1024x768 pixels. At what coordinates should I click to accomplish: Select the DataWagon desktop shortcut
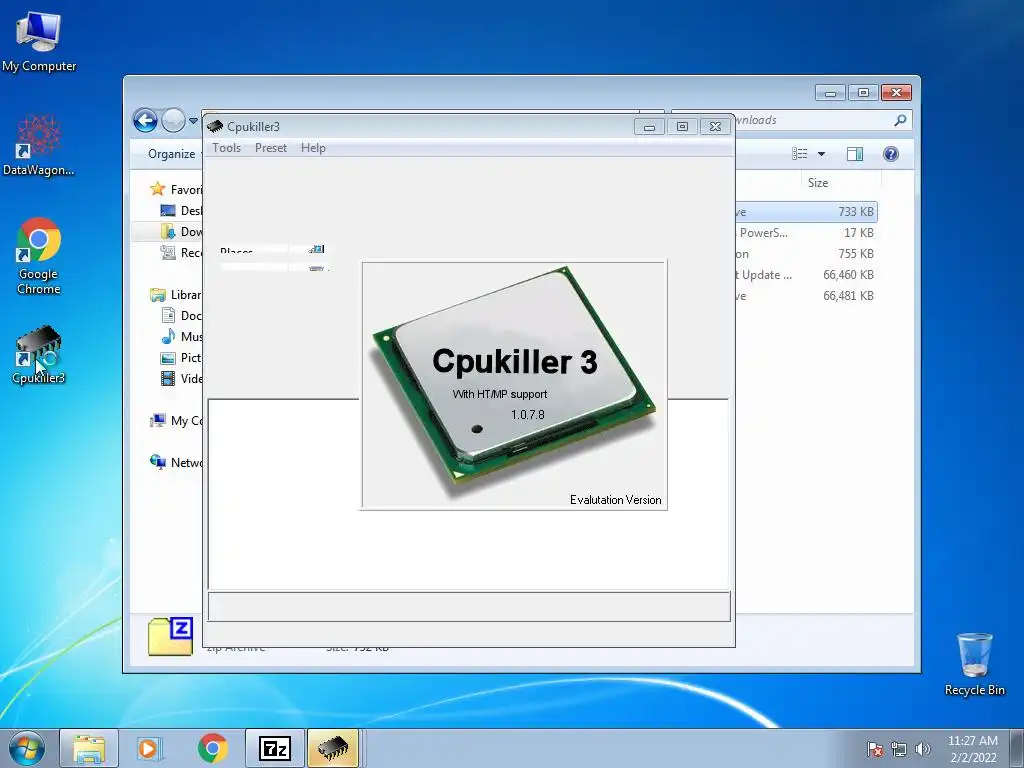point(39,146)
